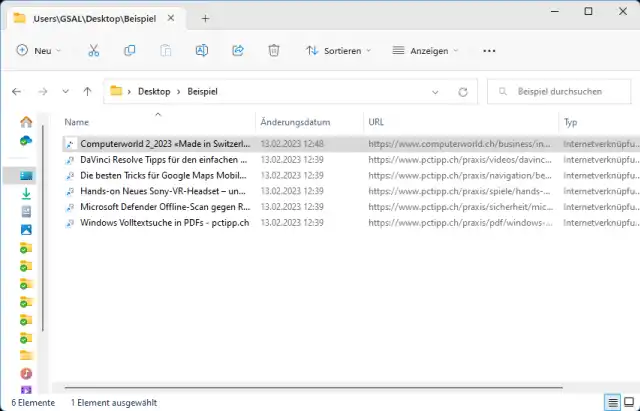Open the Home icon in navigation sidebar
The height and width of the screenshot is (411, 640).
tap(26, 122)
